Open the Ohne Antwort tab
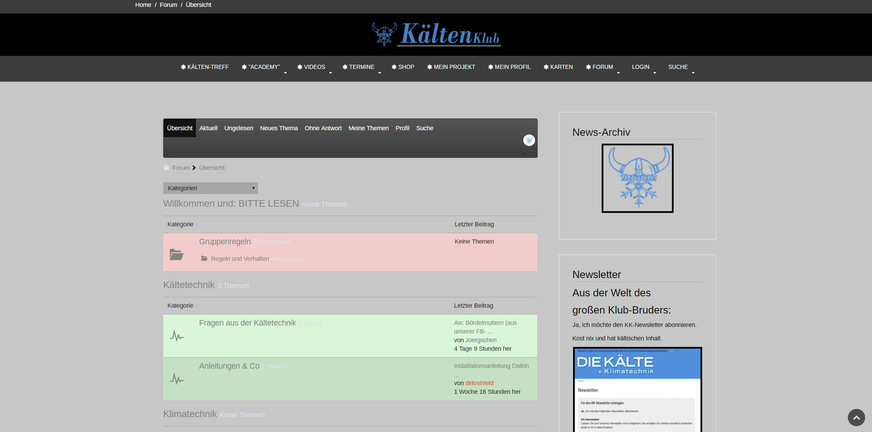The image size is (872, 432). (x=323, y=128)
